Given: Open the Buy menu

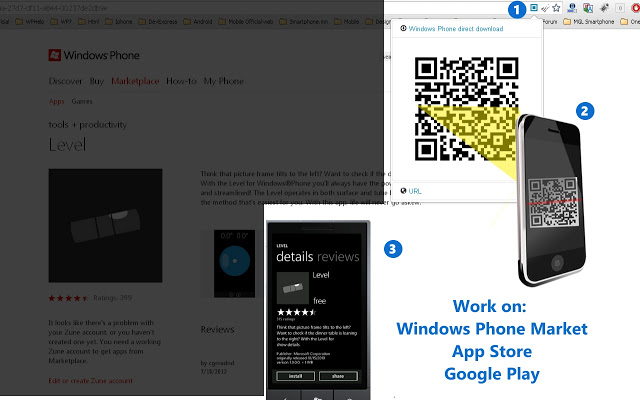Looking at the screenshot, I should pyautogui.click(x=97, y=81).
